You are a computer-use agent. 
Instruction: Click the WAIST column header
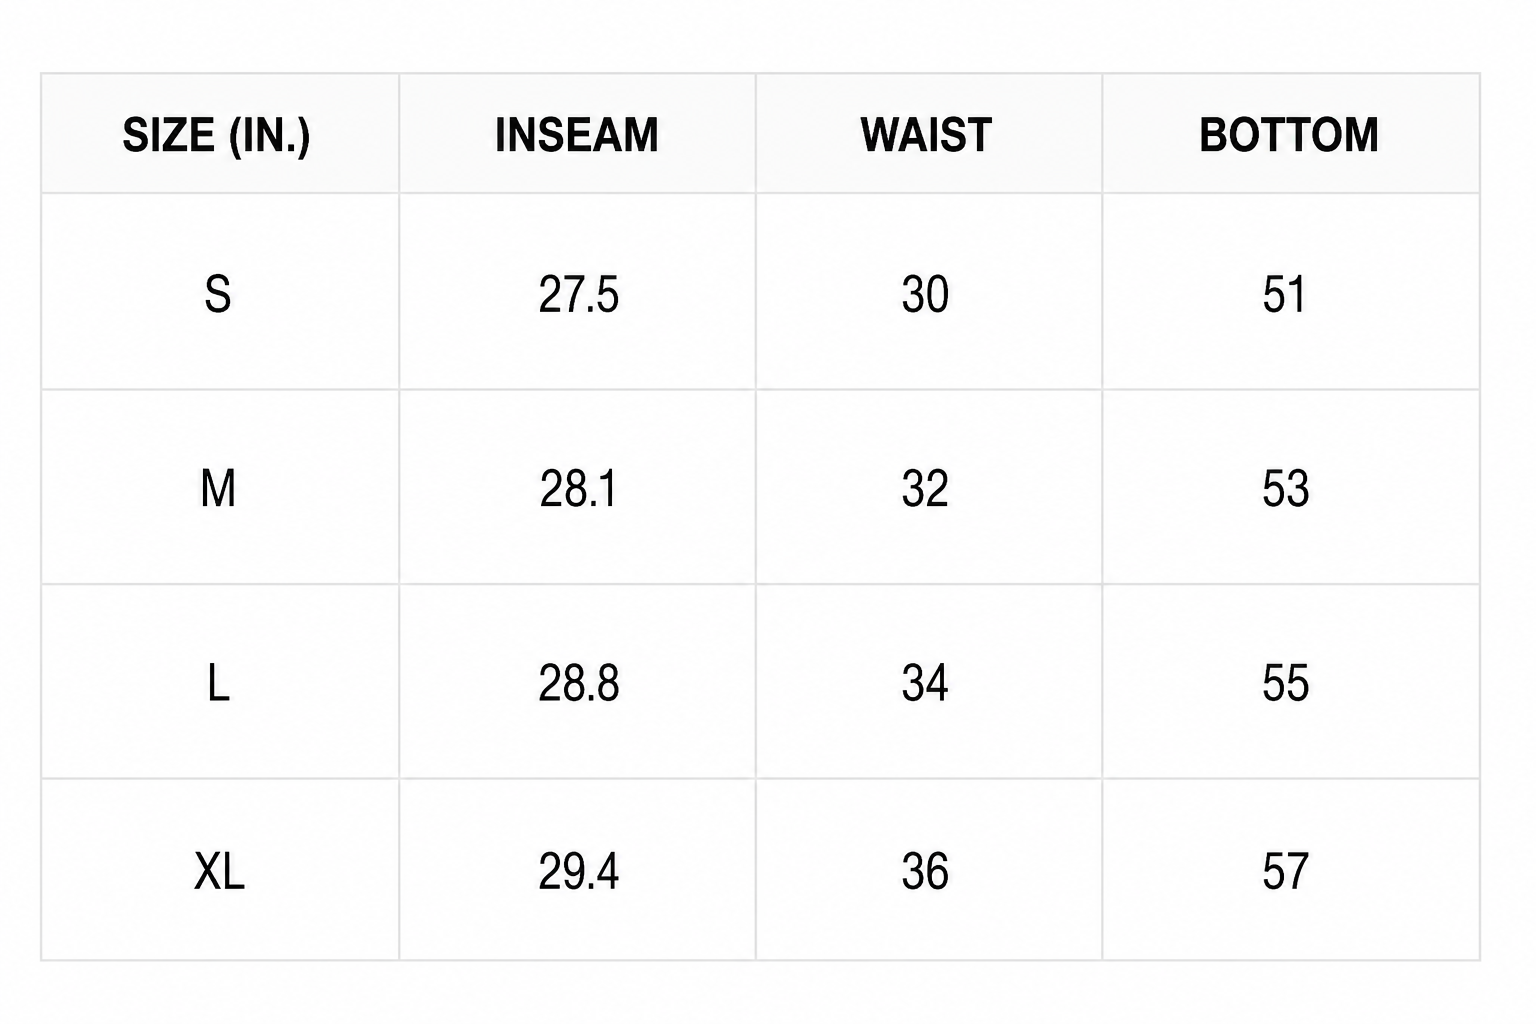[926, 135]
